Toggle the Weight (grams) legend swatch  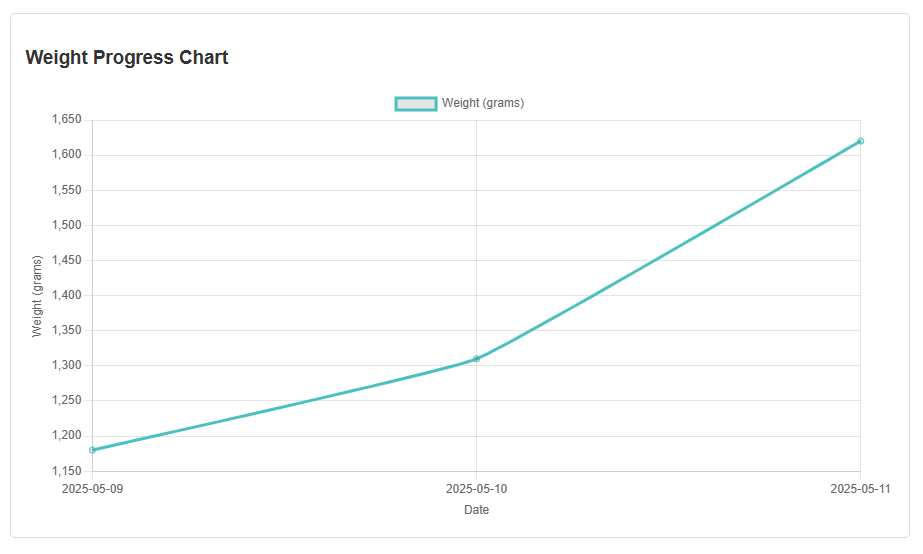click(416, 104)
